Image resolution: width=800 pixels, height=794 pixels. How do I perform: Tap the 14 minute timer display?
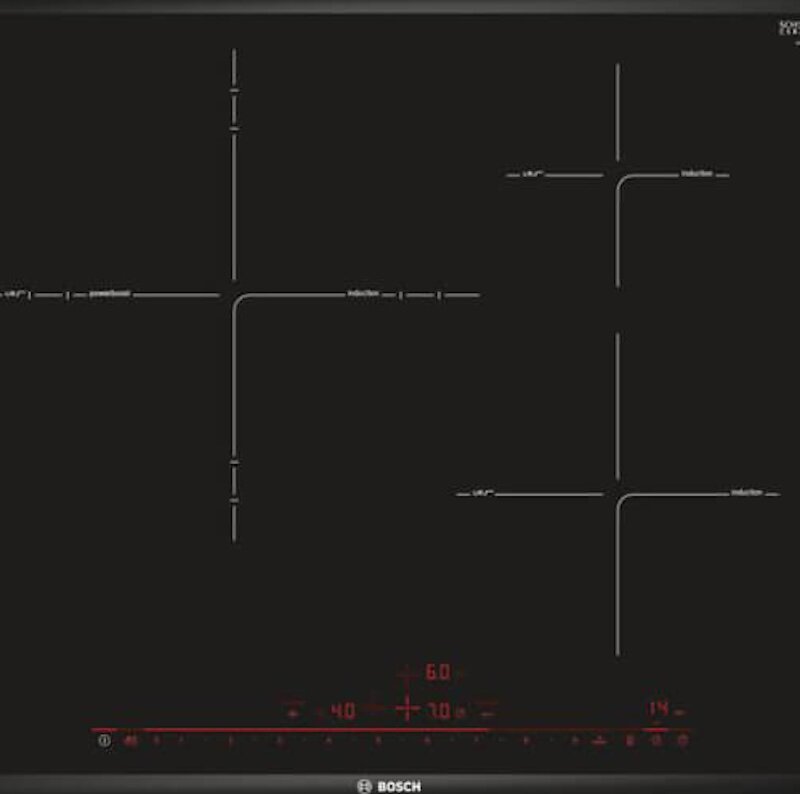coord(658,709)
